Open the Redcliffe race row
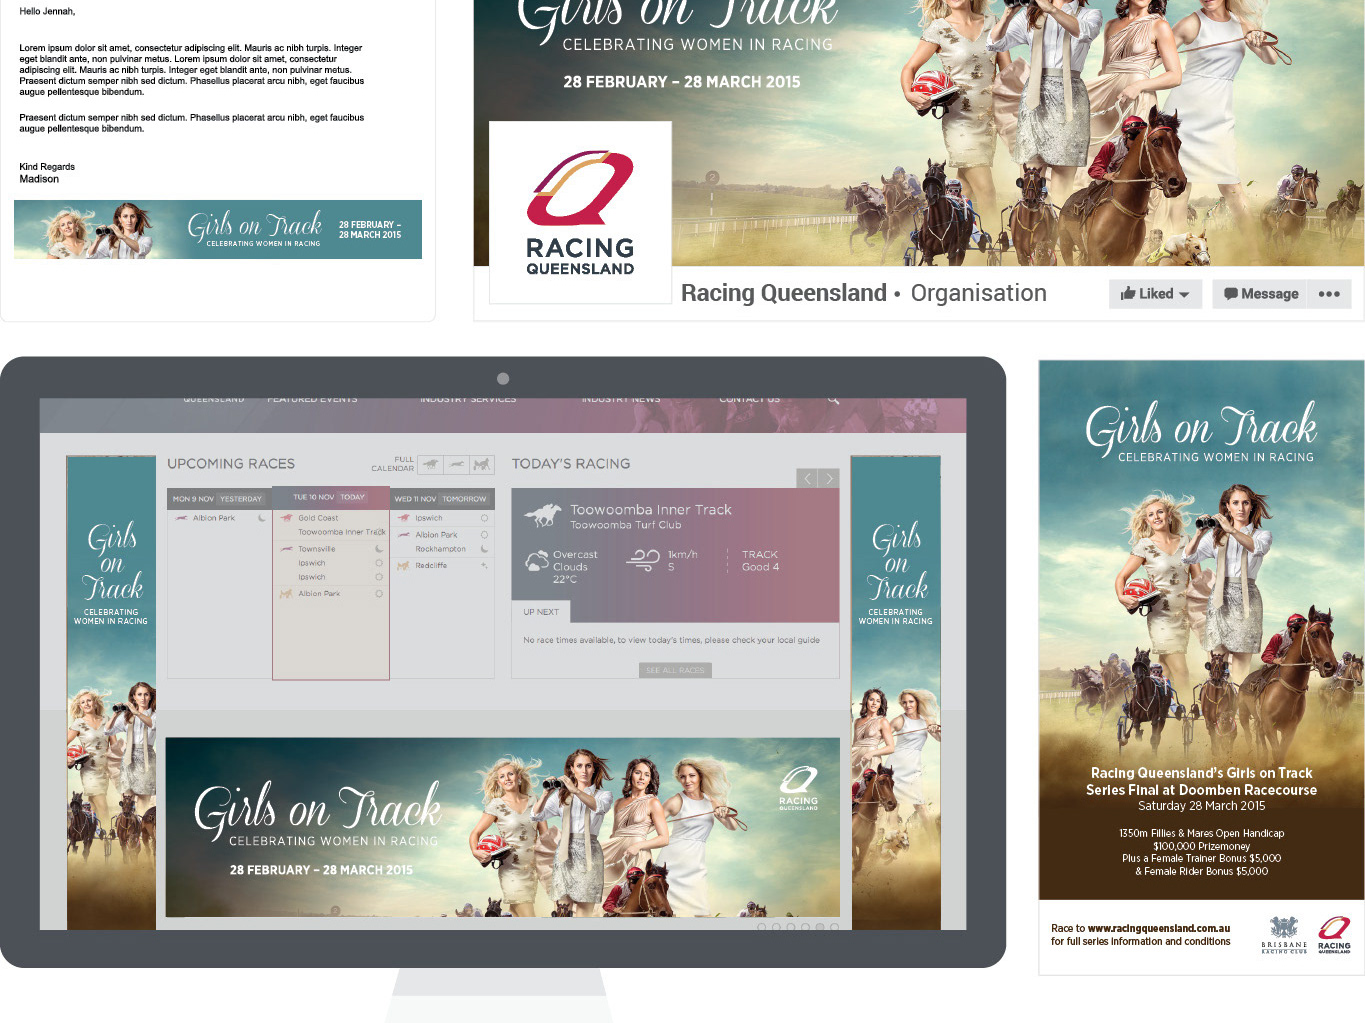This screenshot has width=1365, height=1023. 442,566
